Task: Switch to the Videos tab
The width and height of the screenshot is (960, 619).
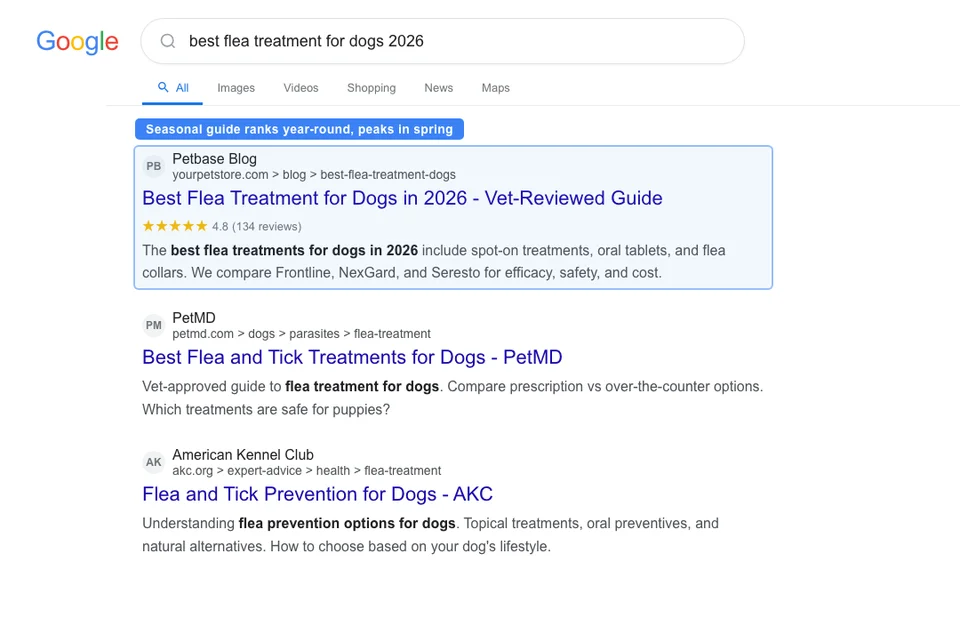Action: coord(300,88)
